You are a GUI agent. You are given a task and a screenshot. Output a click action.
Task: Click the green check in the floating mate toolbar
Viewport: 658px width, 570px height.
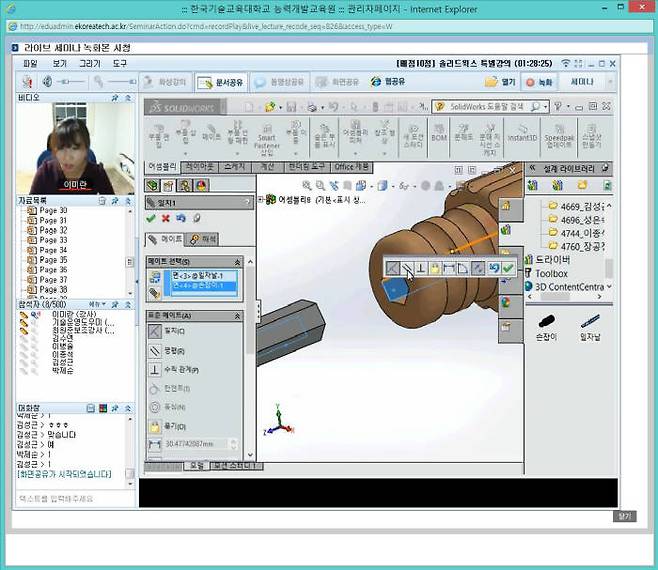click(x=508, y=268)
